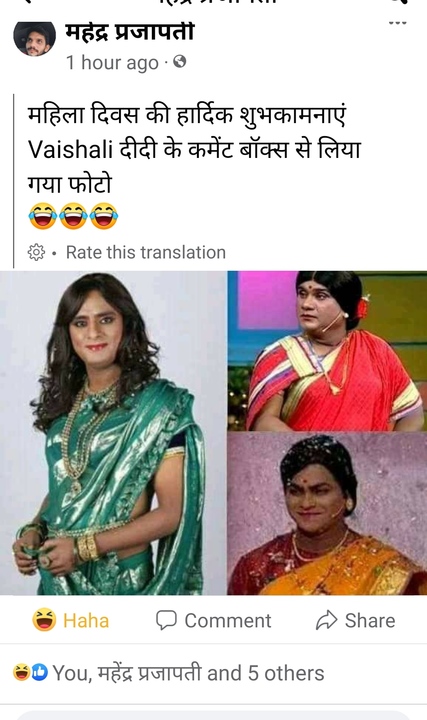Click the Comment button label
The image size is (427, 720).
click(228, 620)
